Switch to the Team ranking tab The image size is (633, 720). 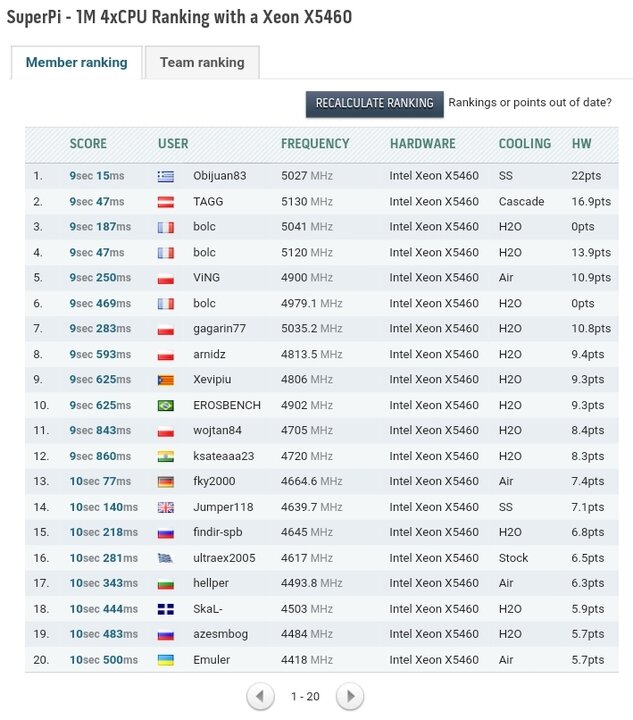coord(202,62)
